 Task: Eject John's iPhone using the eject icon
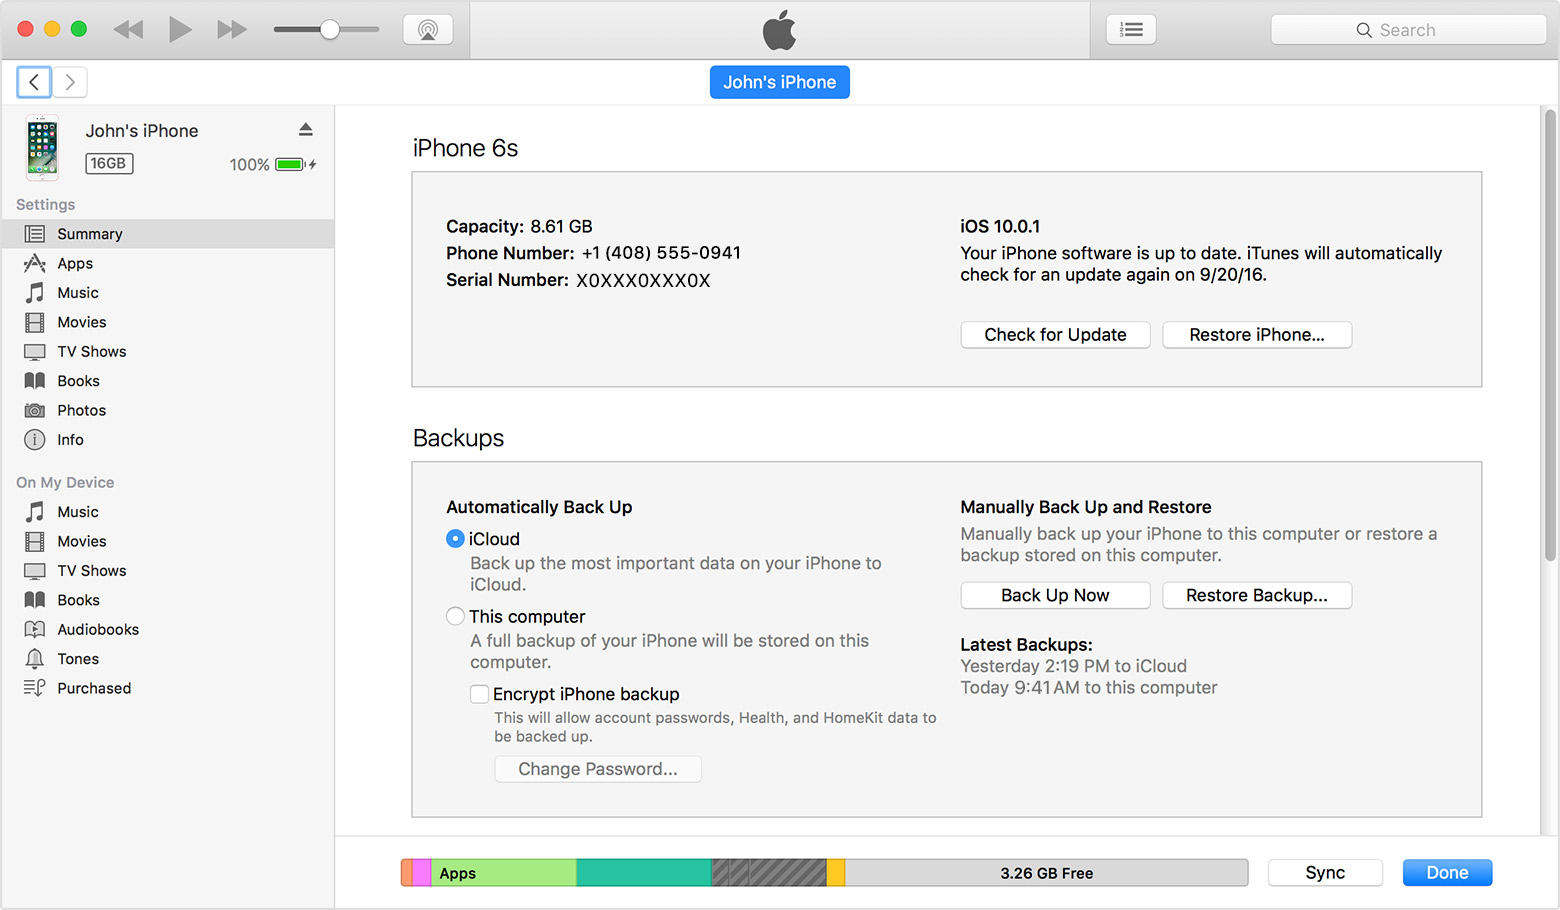coord(306,129)
